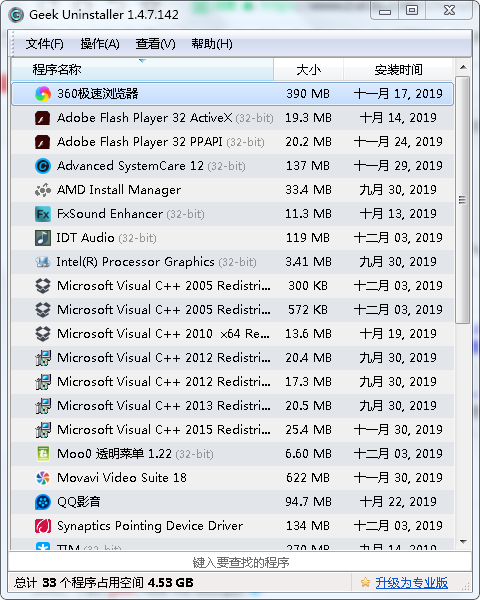This screenshot has height=600, width=480.
Task: Open the 帮助(H) menu
Action: click(x=212, y=44)
